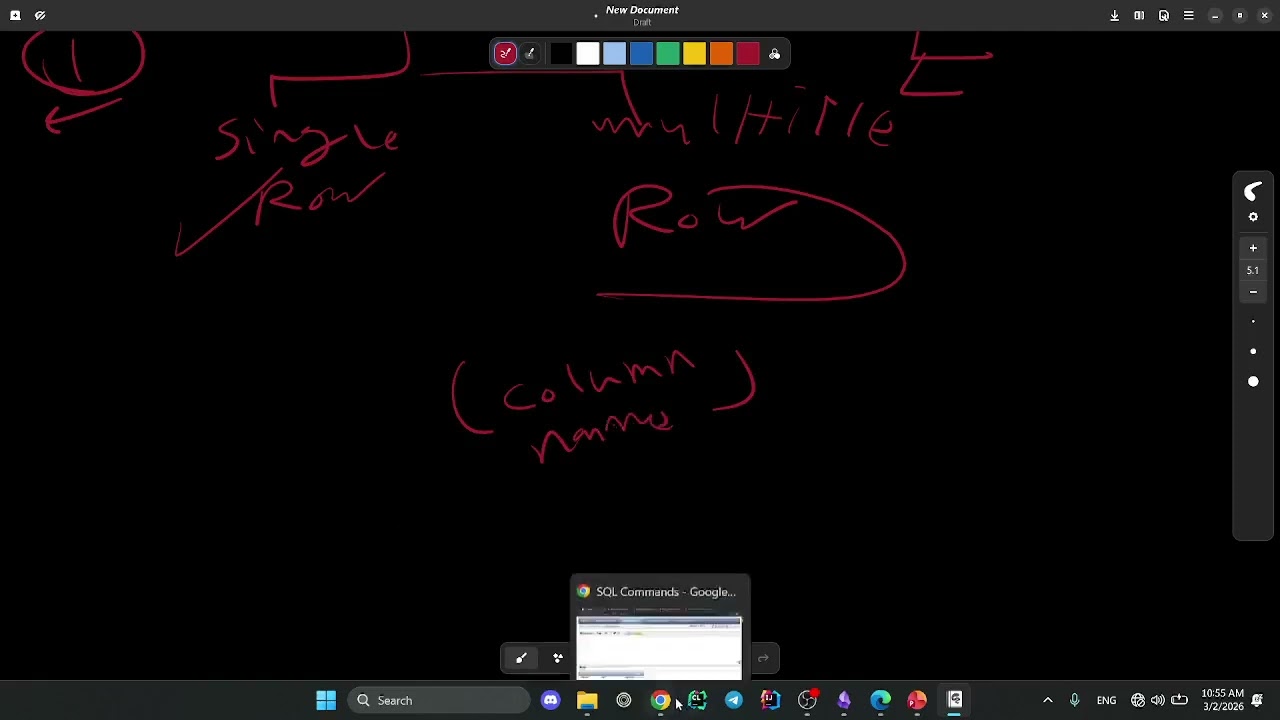
Task: Open Telegram from the taskbar
Action: (x=734, y=700)
